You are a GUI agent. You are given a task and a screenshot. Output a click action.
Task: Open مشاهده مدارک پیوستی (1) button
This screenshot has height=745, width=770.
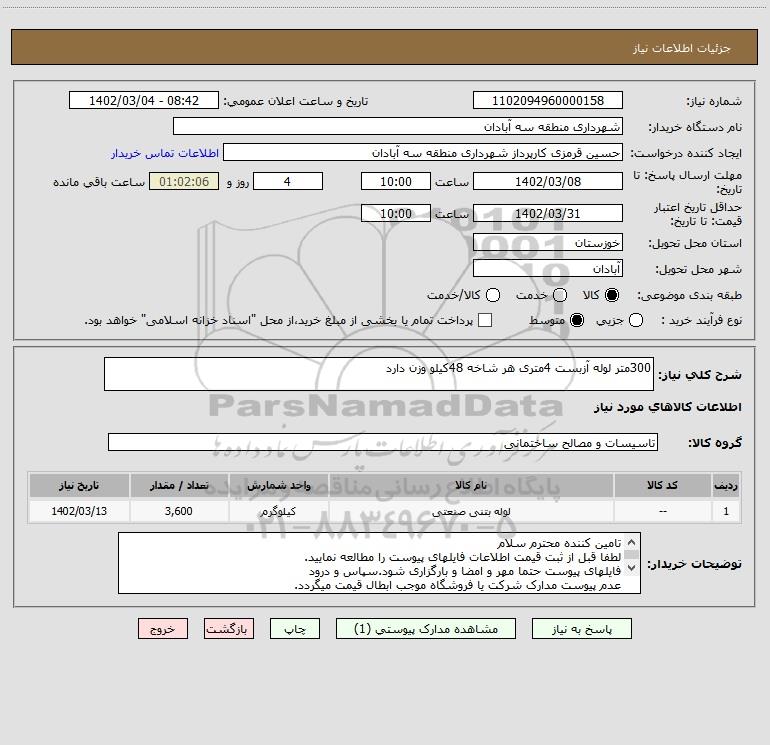tap(426, 629)
